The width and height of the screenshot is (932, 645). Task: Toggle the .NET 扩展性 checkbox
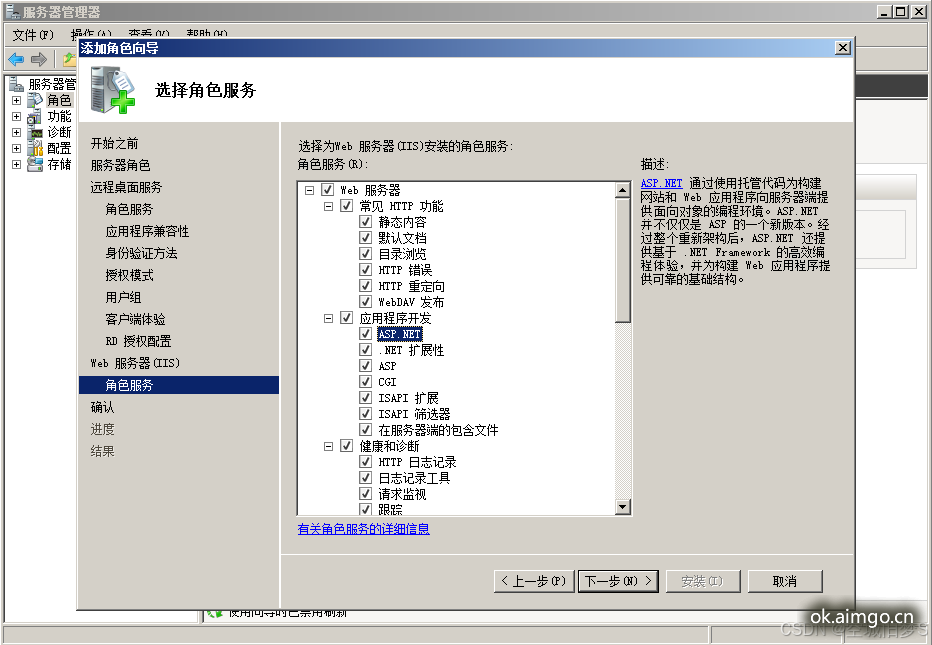(x=366, y=350)
